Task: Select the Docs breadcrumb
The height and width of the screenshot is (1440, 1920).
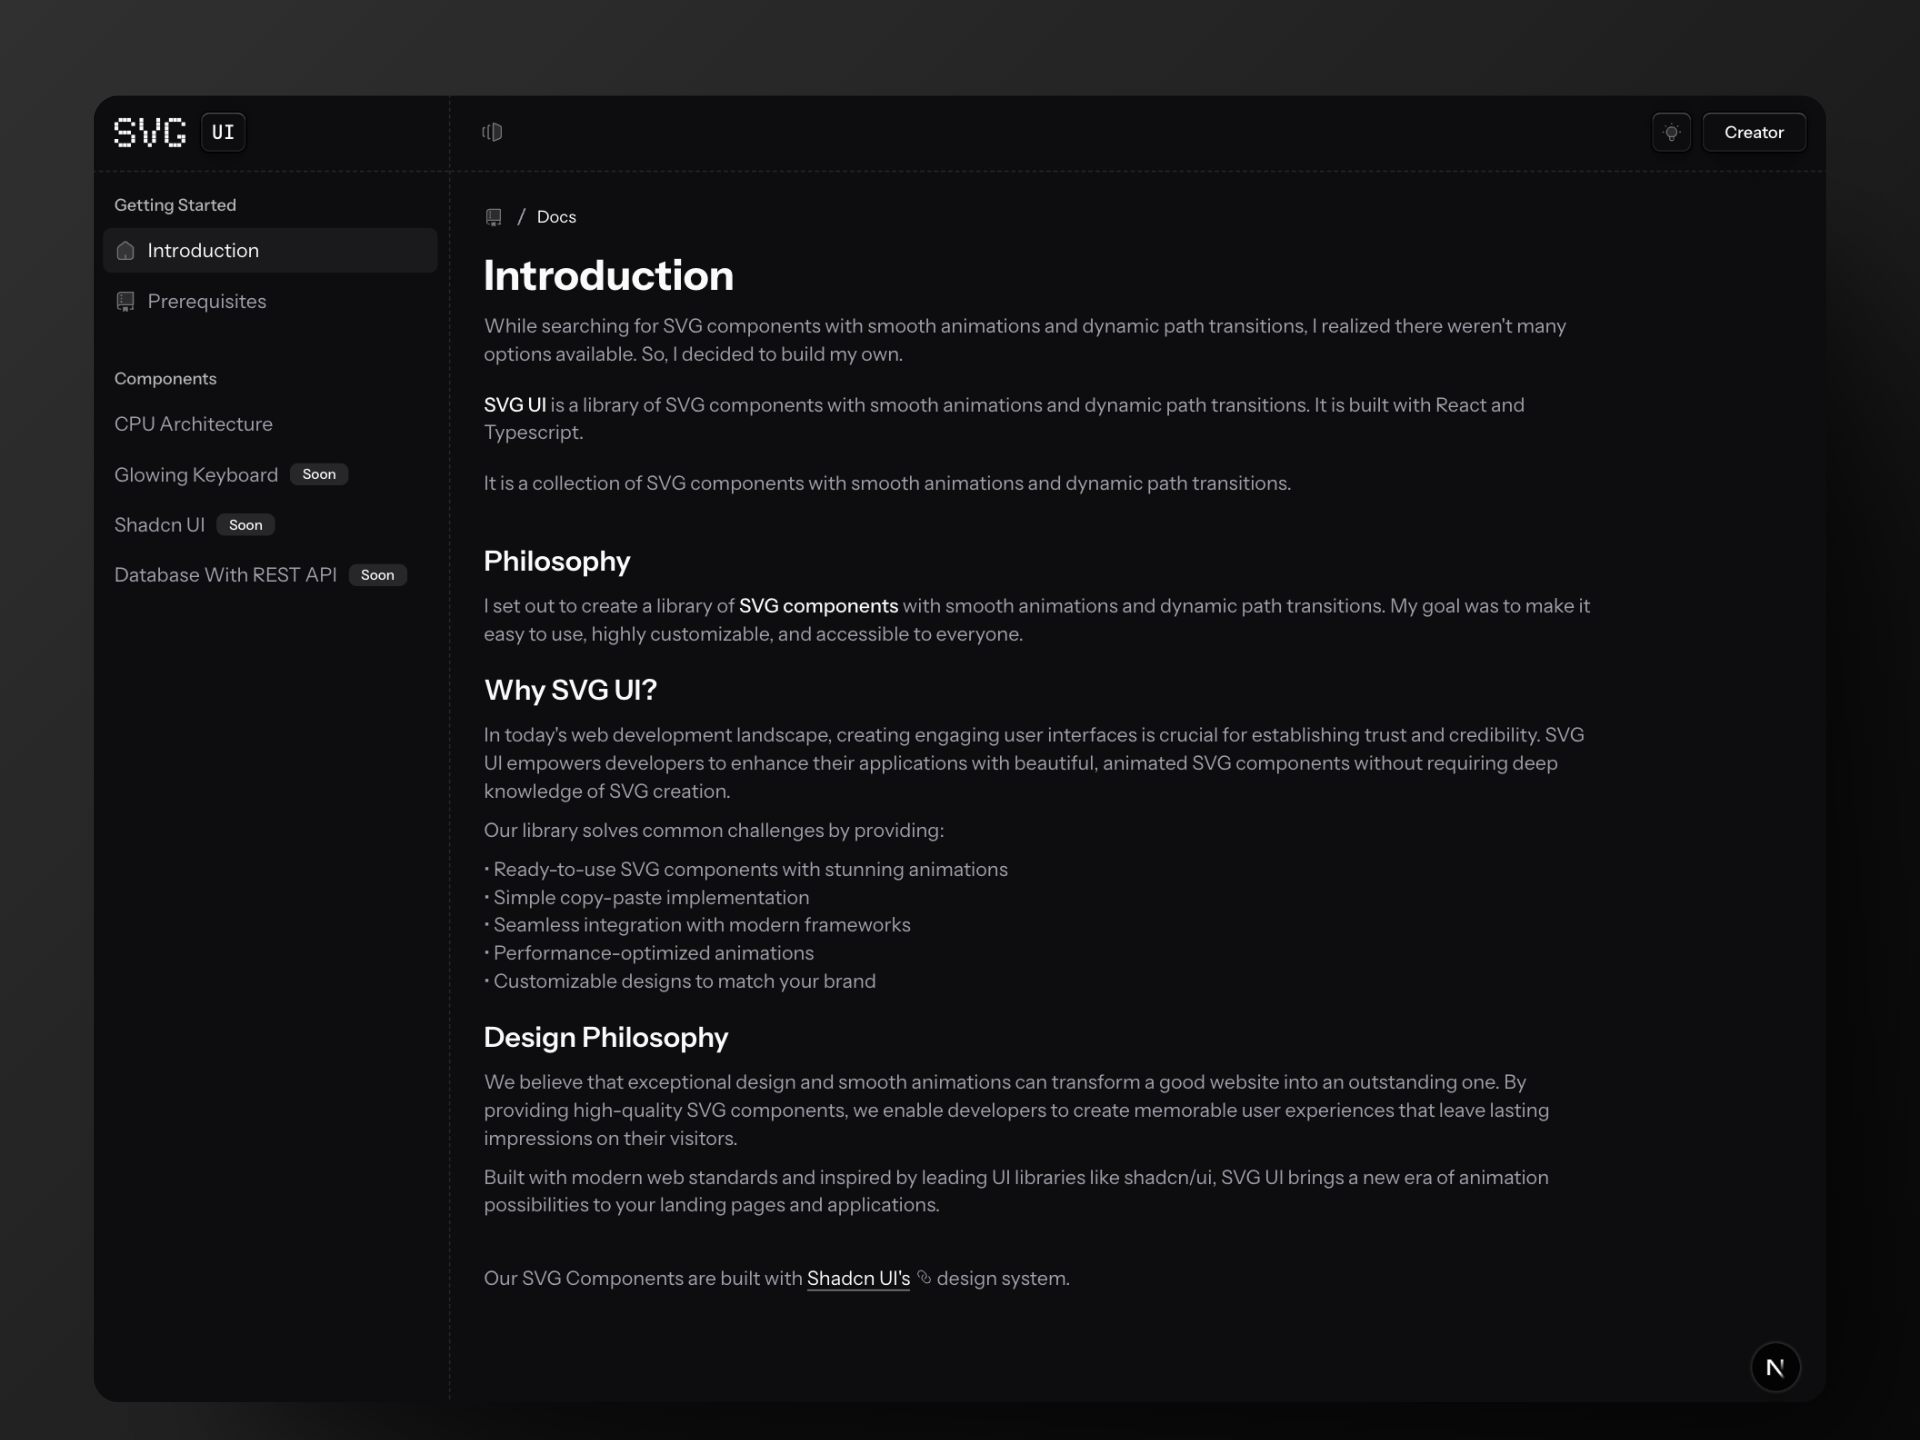Action: 556,217
